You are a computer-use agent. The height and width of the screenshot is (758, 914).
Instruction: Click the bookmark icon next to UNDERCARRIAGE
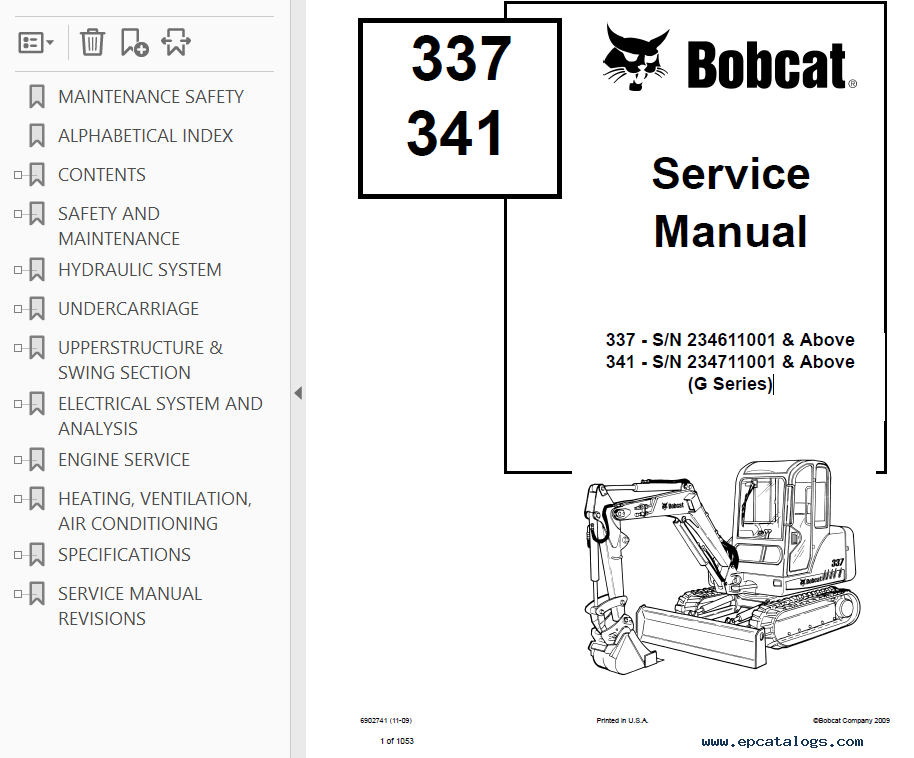[37, 309]
